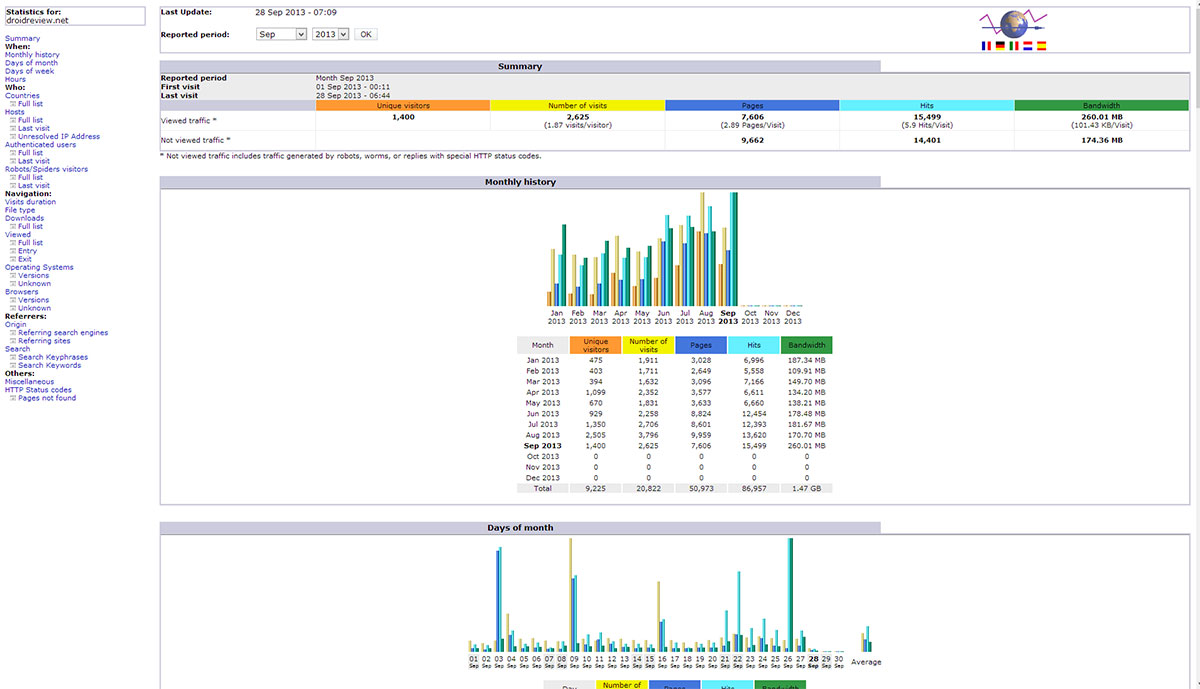
Task: Open the year dropdown showing 2013
Action: pyautogui.click(x=330, y=34)
